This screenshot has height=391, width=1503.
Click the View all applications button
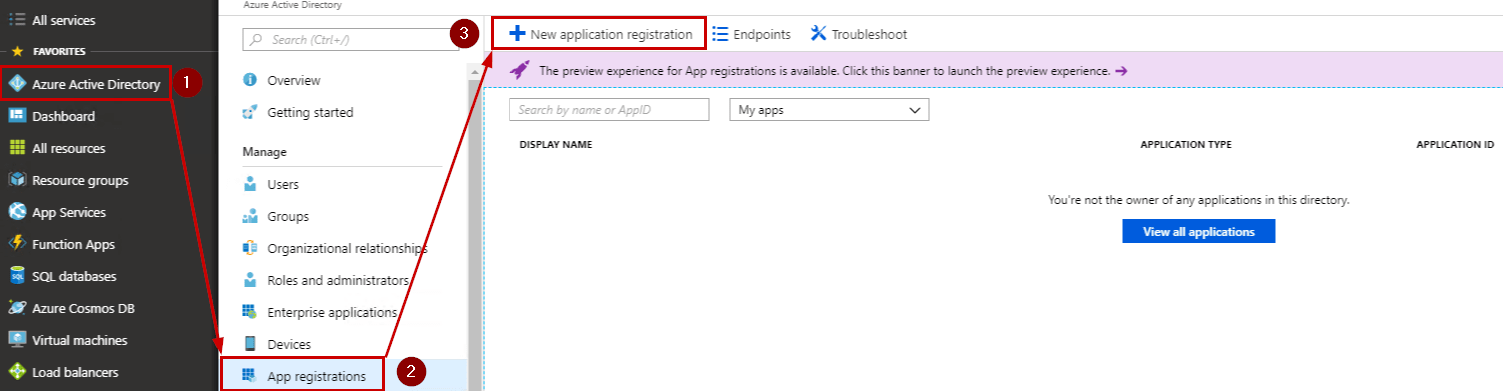pyautogui.click(x=1199, y=232)
